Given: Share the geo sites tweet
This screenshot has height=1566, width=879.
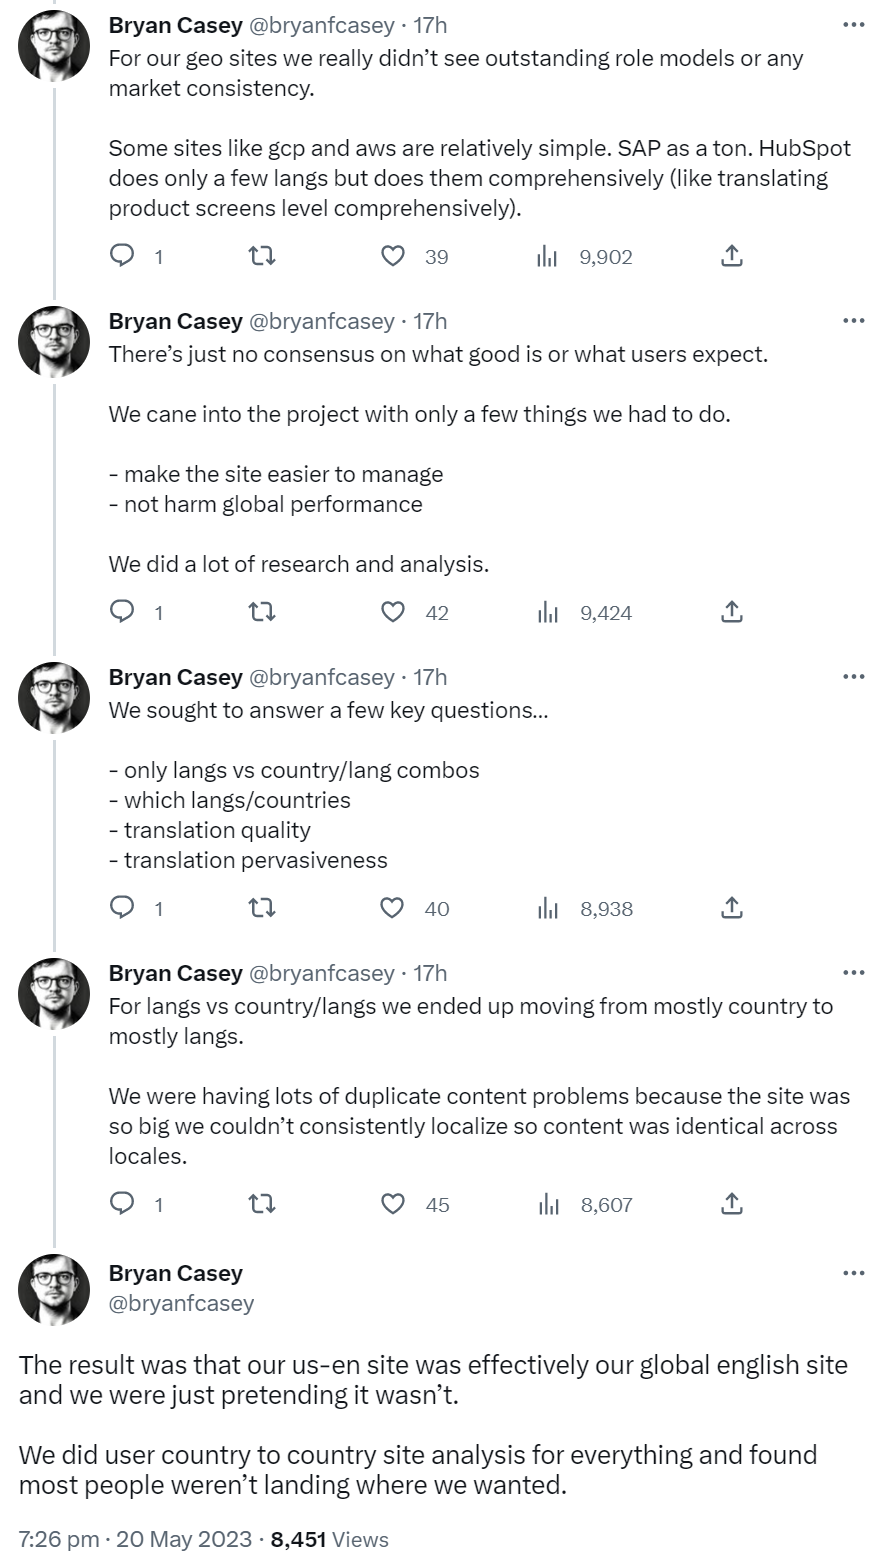Looking at the screenshot, I should pos(732,257).
